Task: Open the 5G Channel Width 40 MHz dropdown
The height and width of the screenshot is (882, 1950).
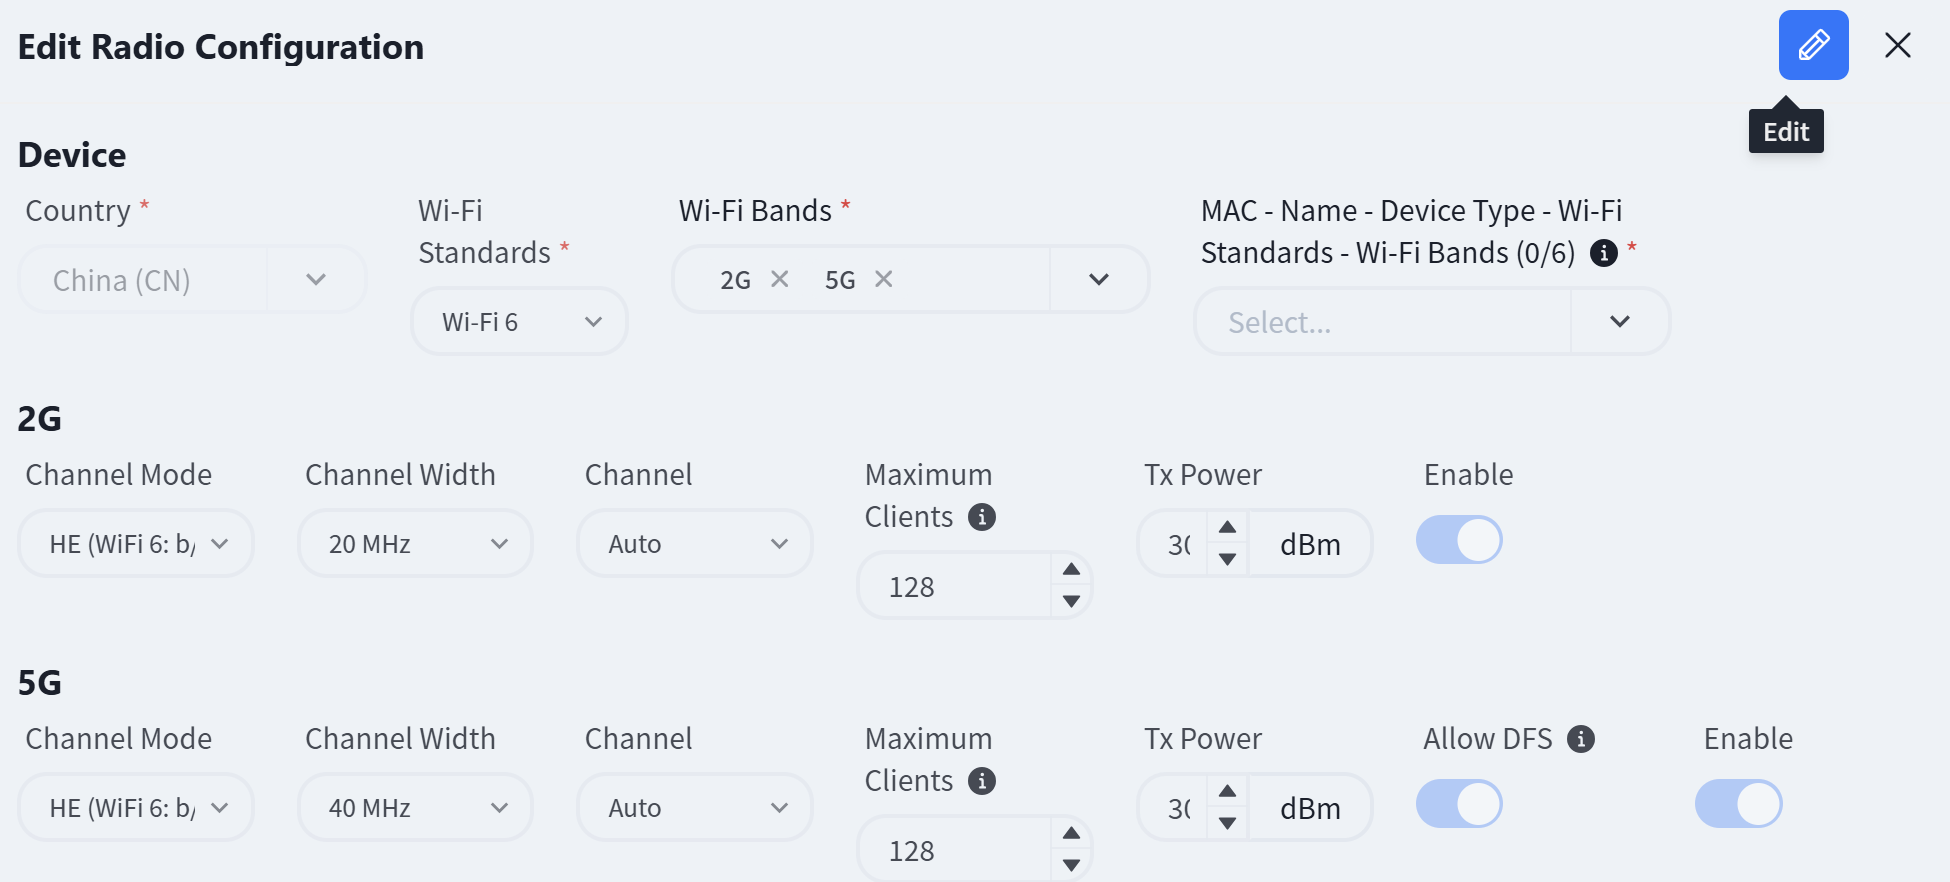Action: [x=415, y=807]
